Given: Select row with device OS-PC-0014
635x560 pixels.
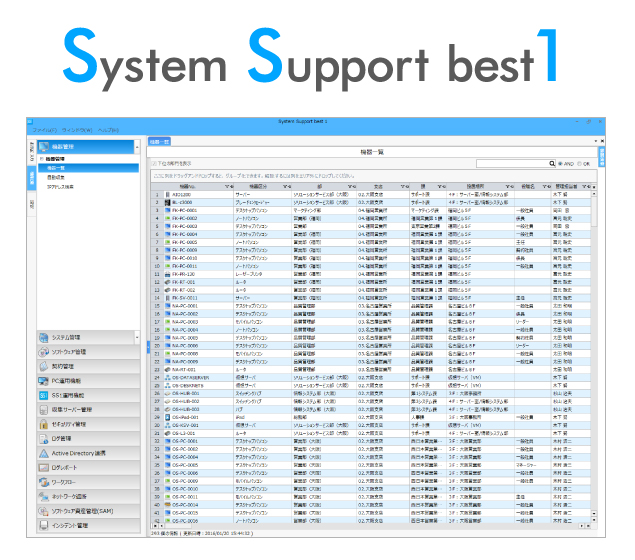Looking at the screenshot, I should 371,505.
